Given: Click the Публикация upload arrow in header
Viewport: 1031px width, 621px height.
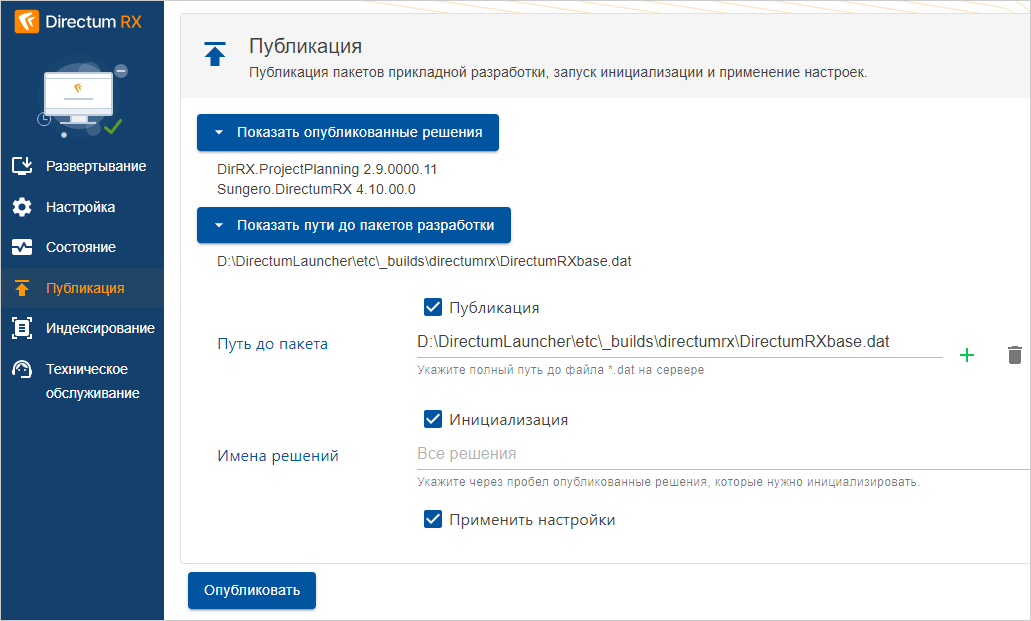Looking at the screenshot, I should (214, 54).
